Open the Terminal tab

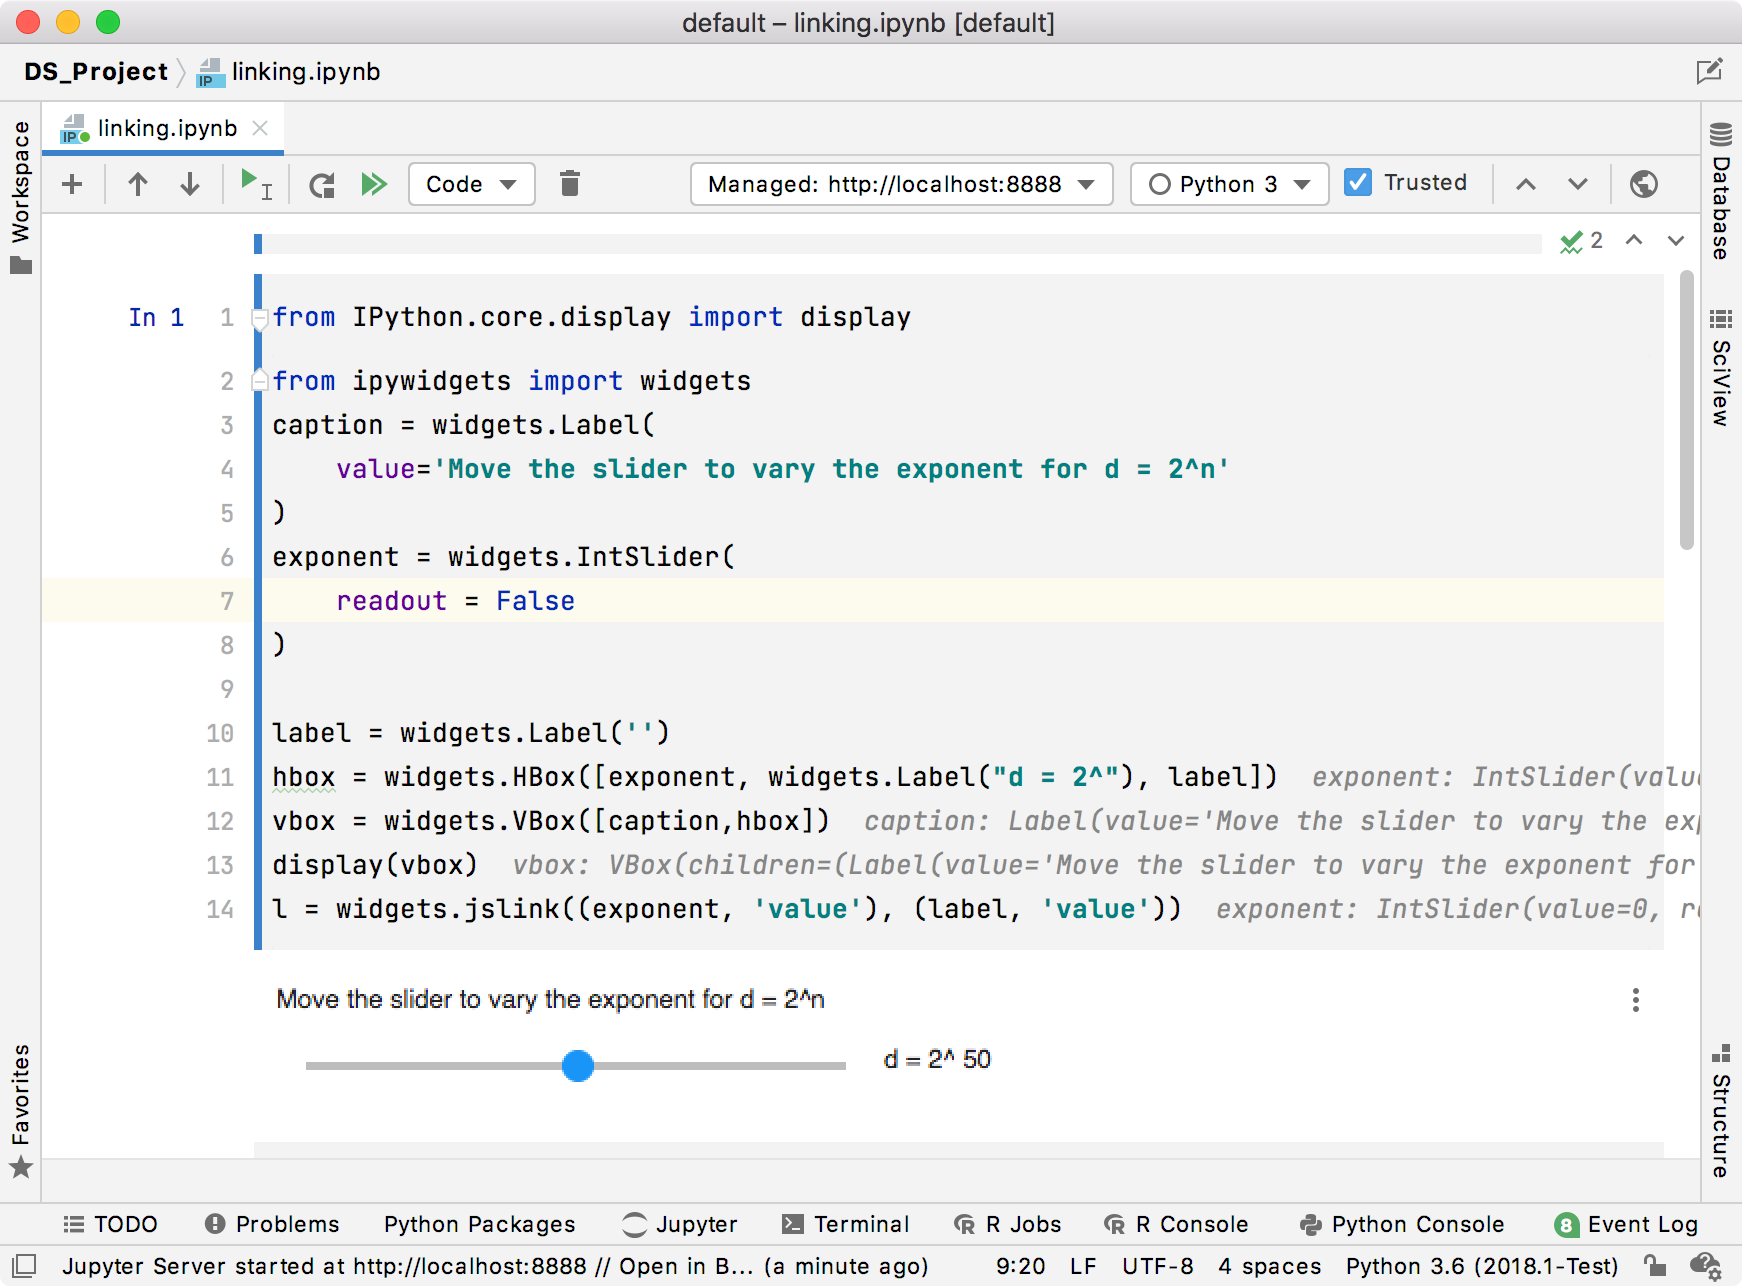pyautogui.click(x=846, y=1224)
